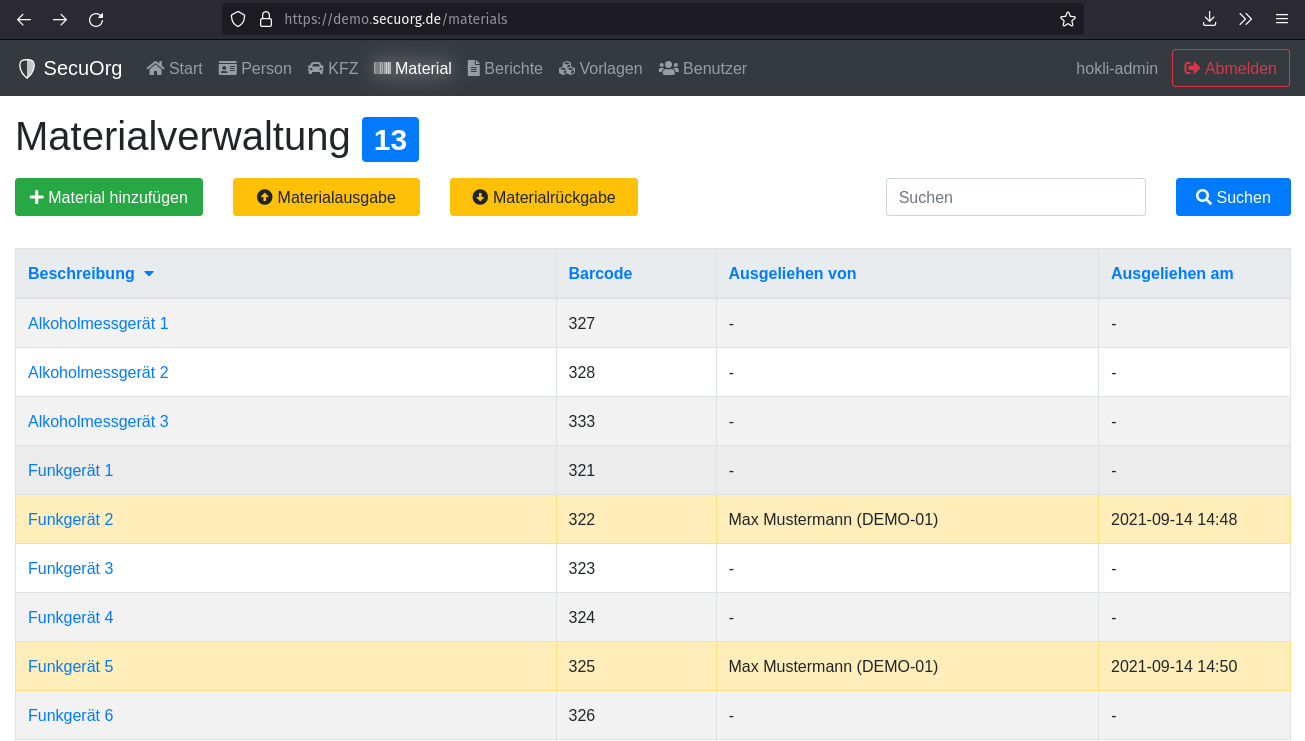
Task: Open the Berichte menu item
Action: coord(505,68)
